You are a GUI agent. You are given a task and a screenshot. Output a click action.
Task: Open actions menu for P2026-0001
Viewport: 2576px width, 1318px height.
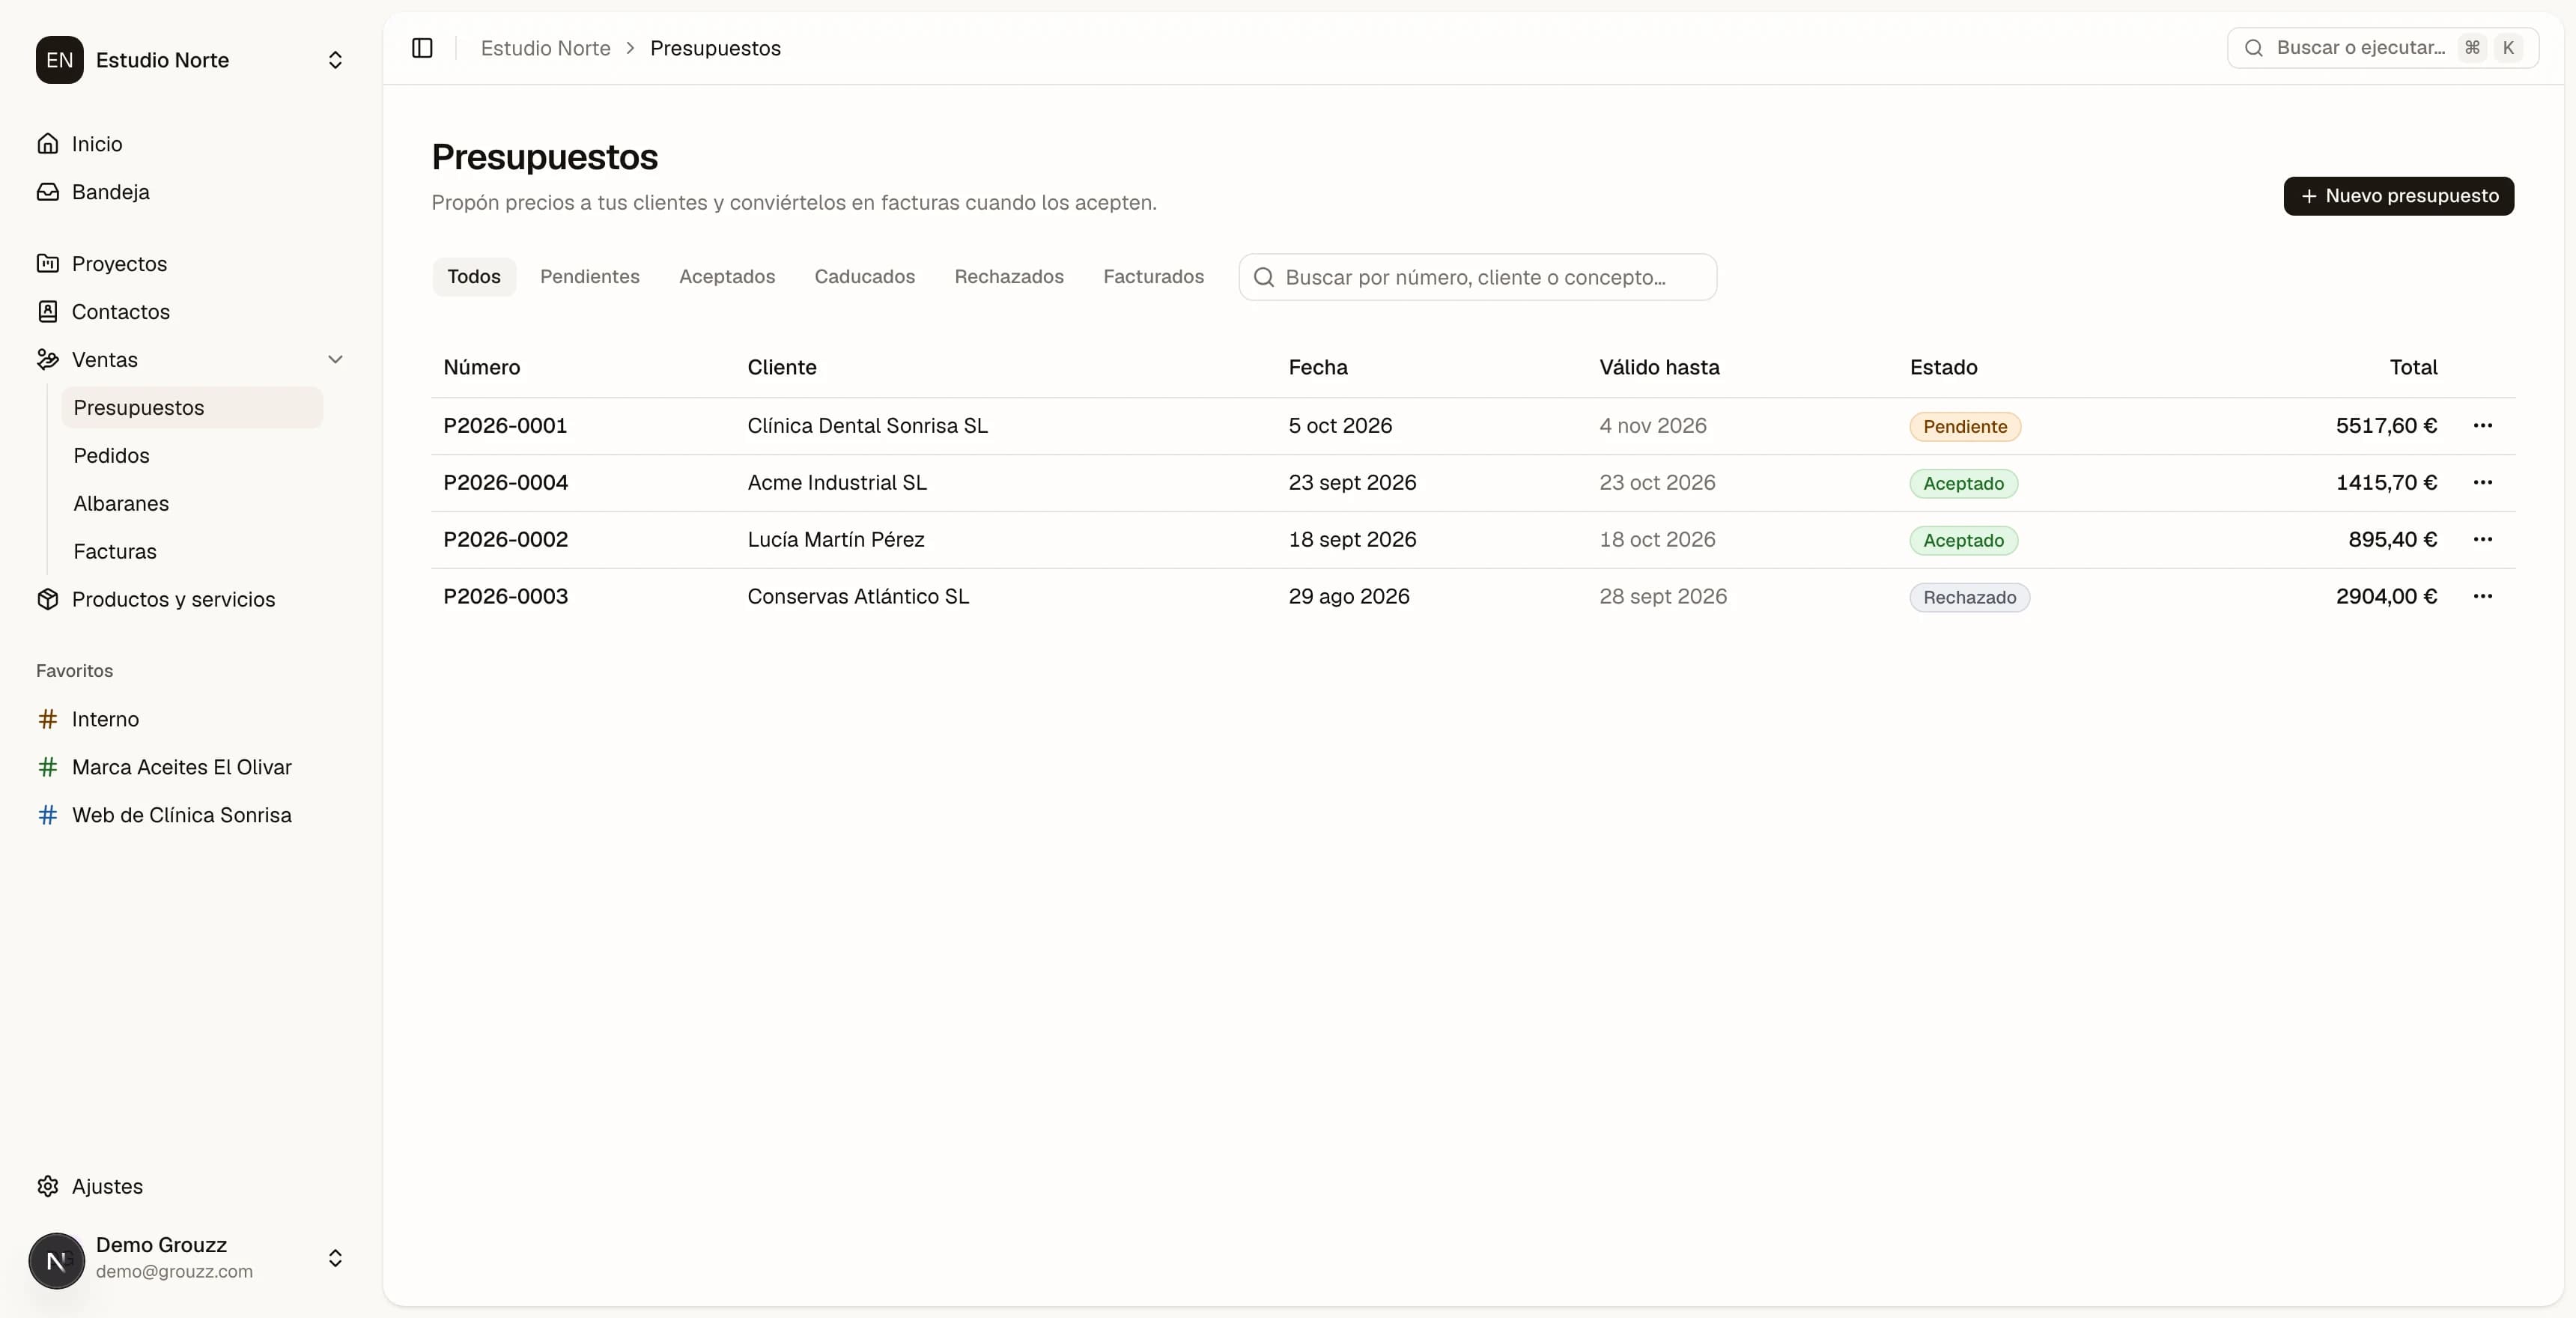tap(2482, 426)
